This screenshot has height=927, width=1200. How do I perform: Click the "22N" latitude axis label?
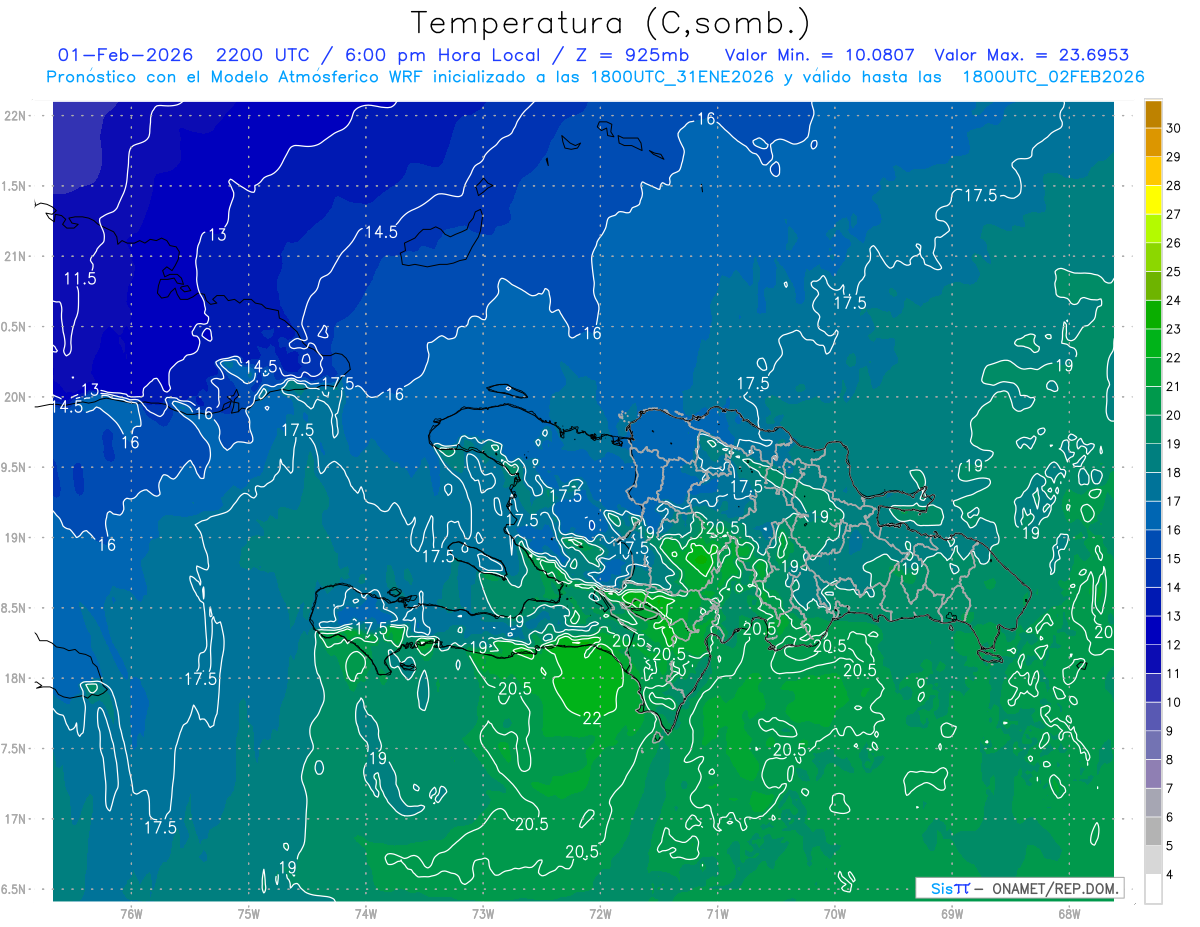(x=16, y=116)
